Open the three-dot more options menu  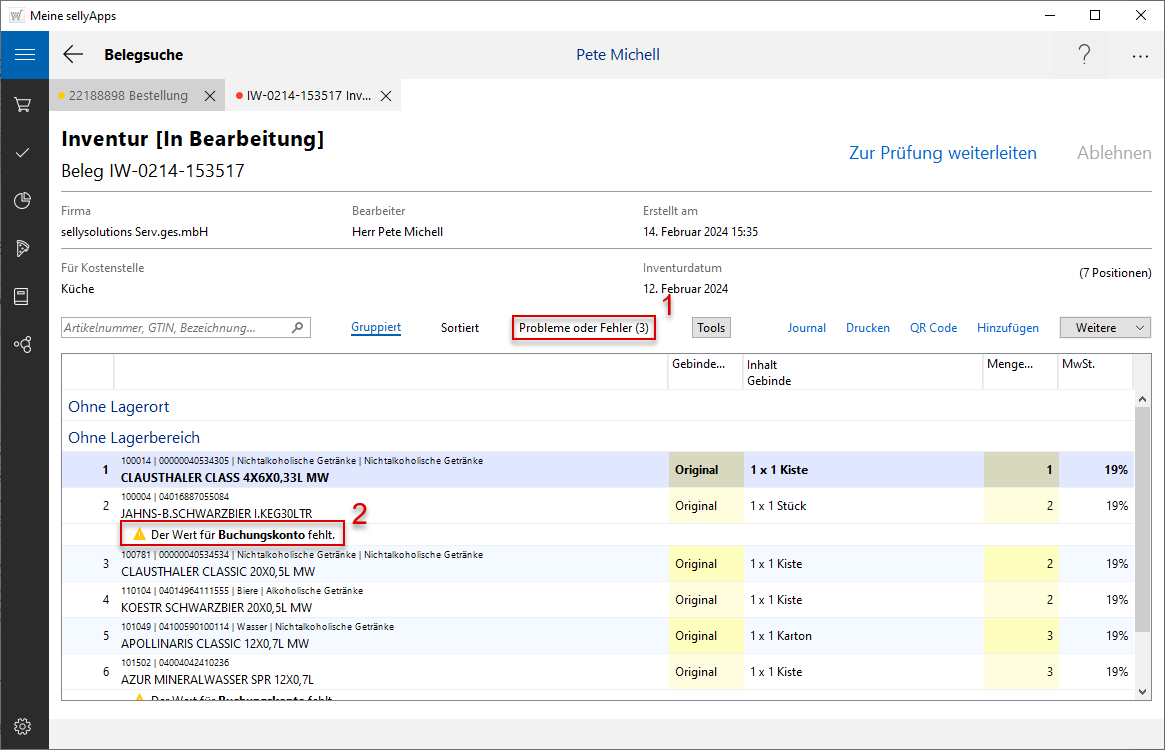tap(1140, 56)
